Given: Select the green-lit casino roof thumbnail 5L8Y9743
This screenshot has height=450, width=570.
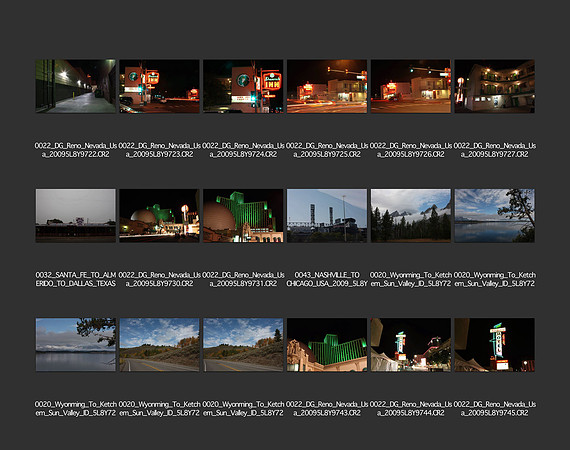Looking at the screenshot, I should [327, 345].
